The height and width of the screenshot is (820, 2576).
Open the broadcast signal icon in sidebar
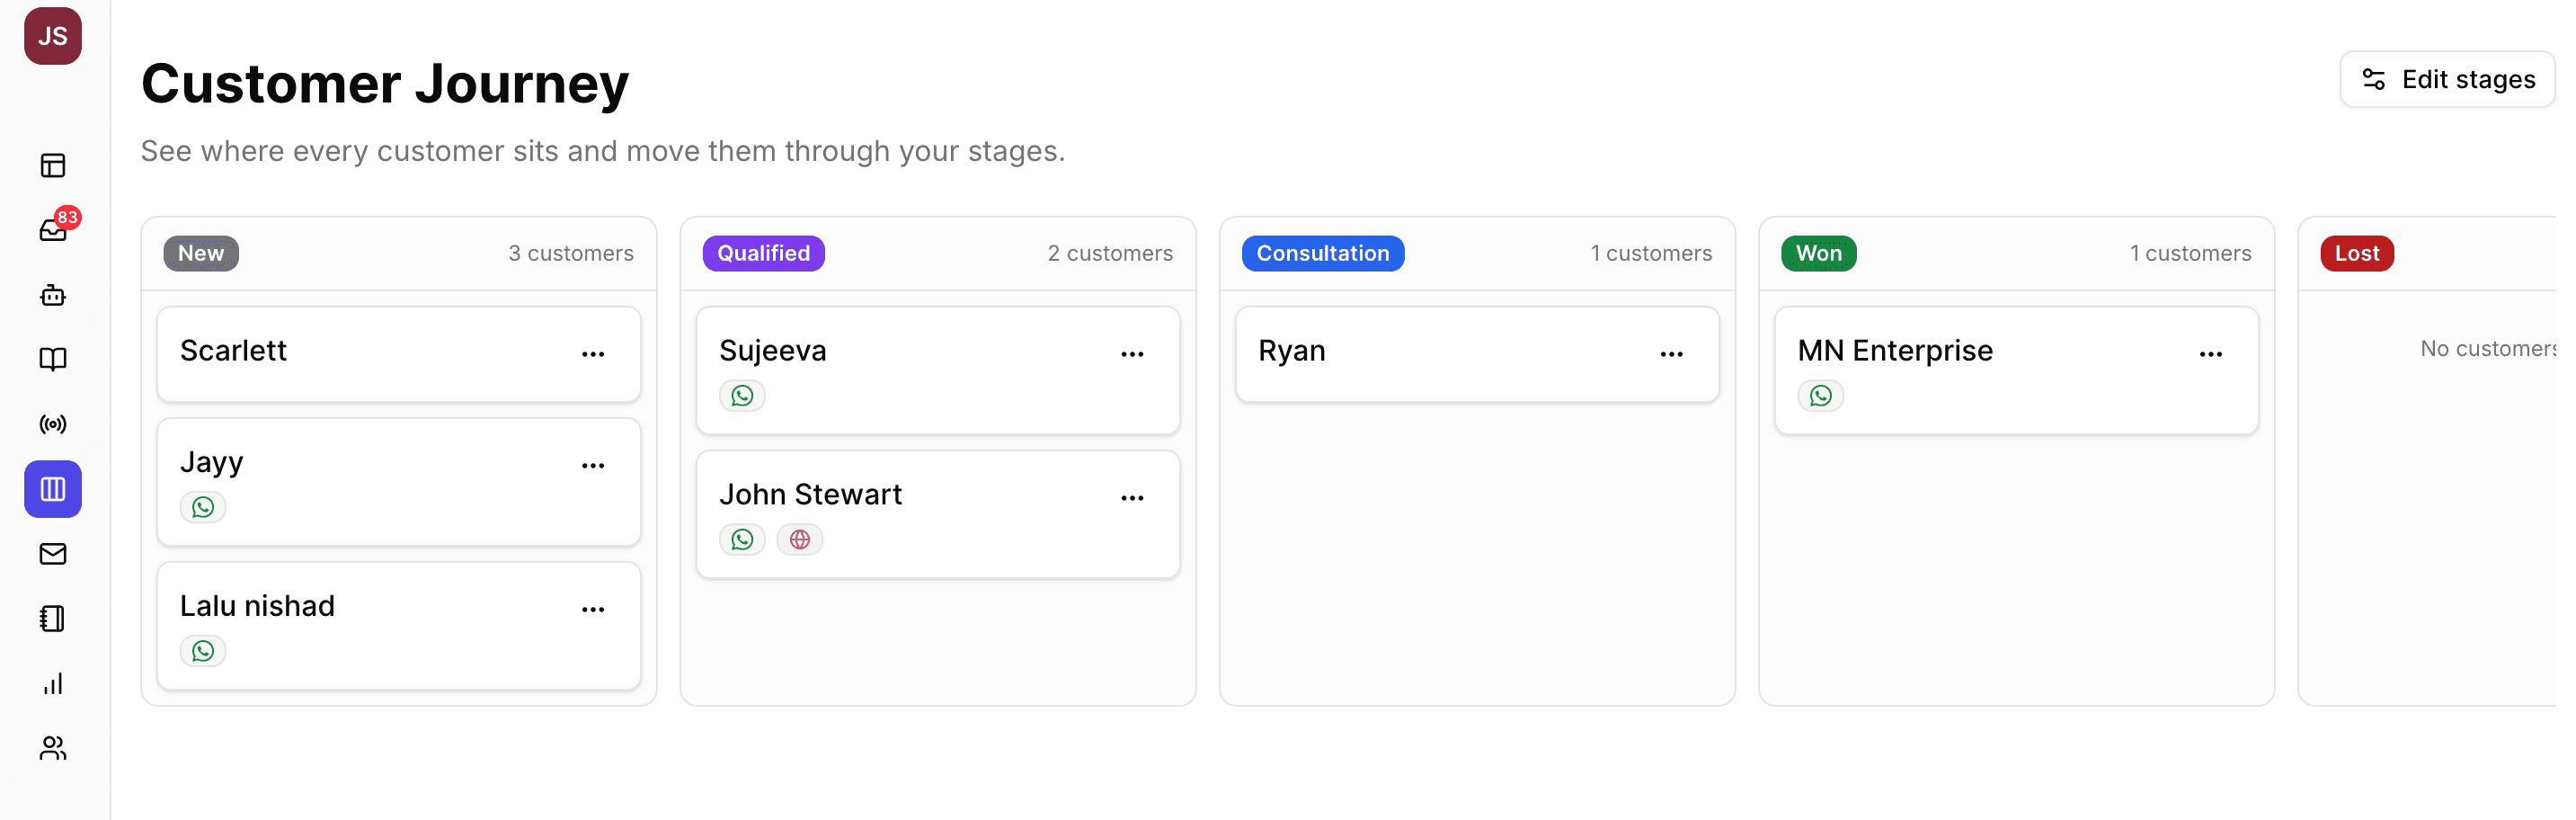pos(53,424)
